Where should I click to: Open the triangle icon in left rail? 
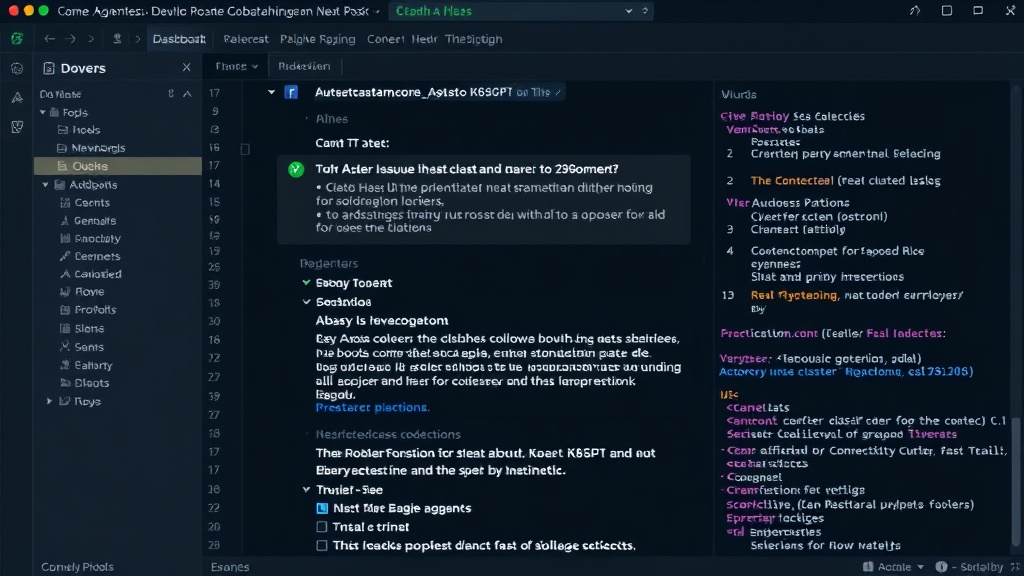pos(17,98)
